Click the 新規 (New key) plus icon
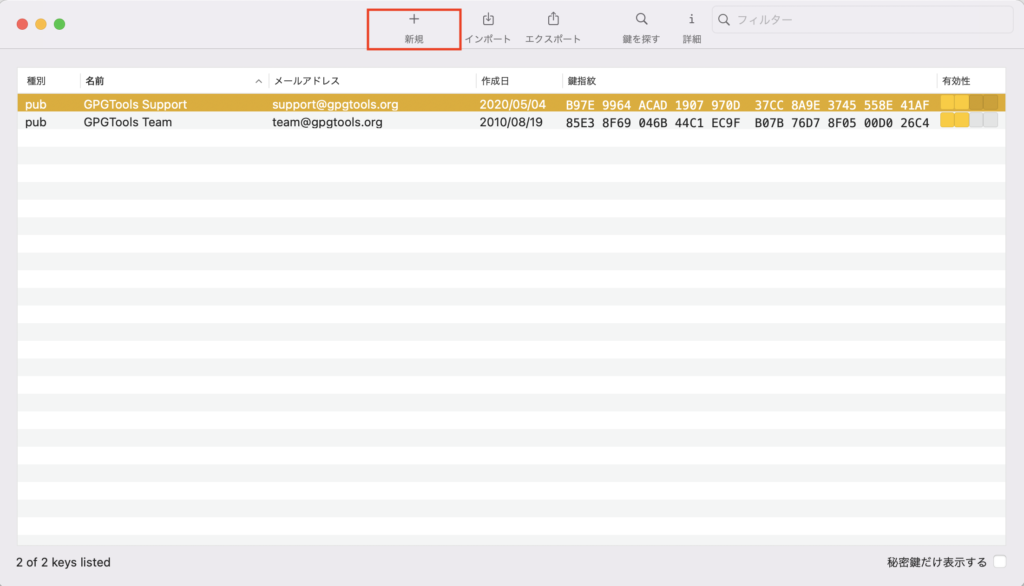The height and width of the screenshot is (586, 1024). tap(414, 20)
